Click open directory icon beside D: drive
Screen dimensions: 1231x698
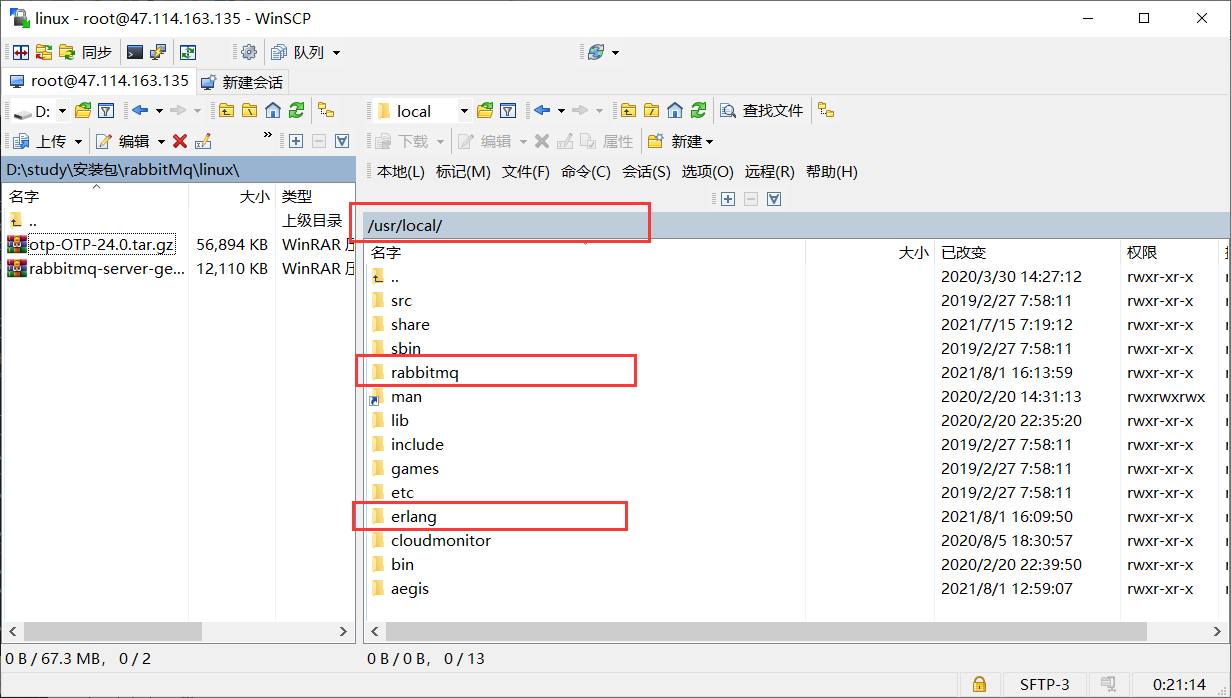(x=83, y=111)
